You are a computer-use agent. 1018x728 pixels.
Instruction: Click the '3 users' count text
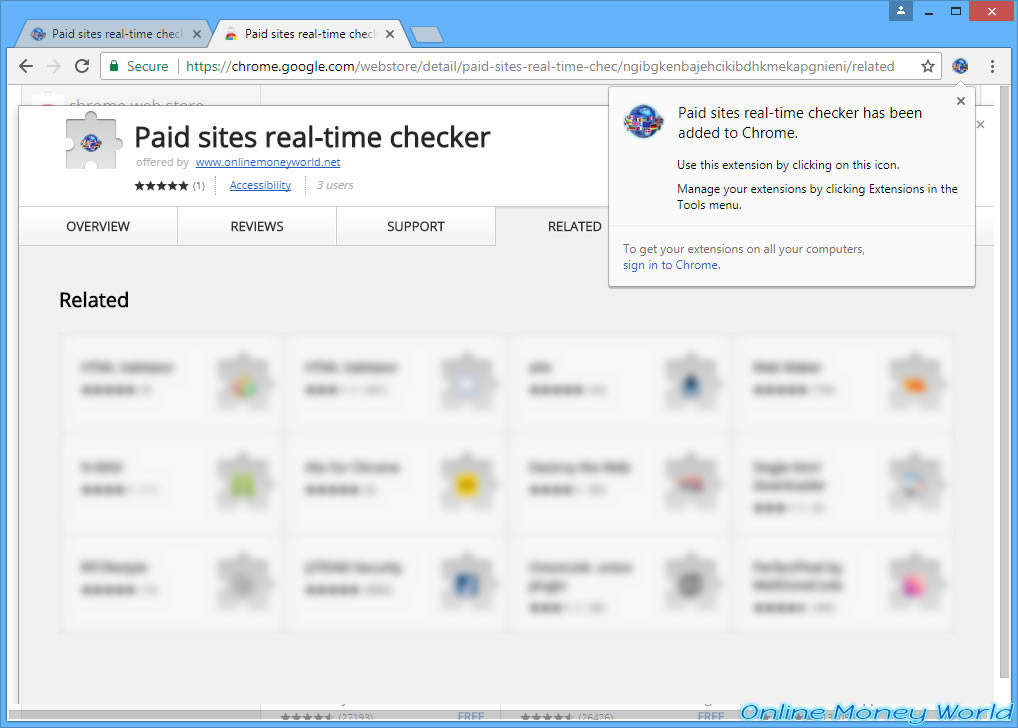(335, 186)
